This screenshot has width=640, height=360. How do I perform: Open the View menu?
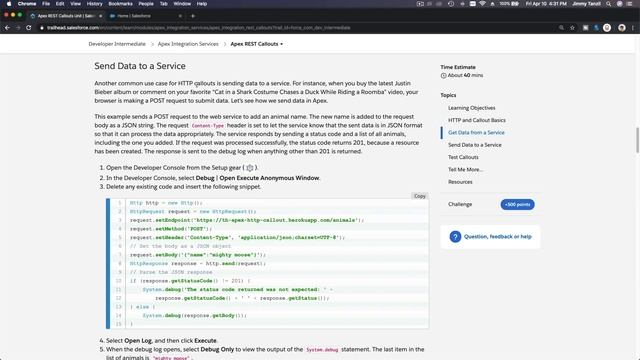[x=76, y=4]
